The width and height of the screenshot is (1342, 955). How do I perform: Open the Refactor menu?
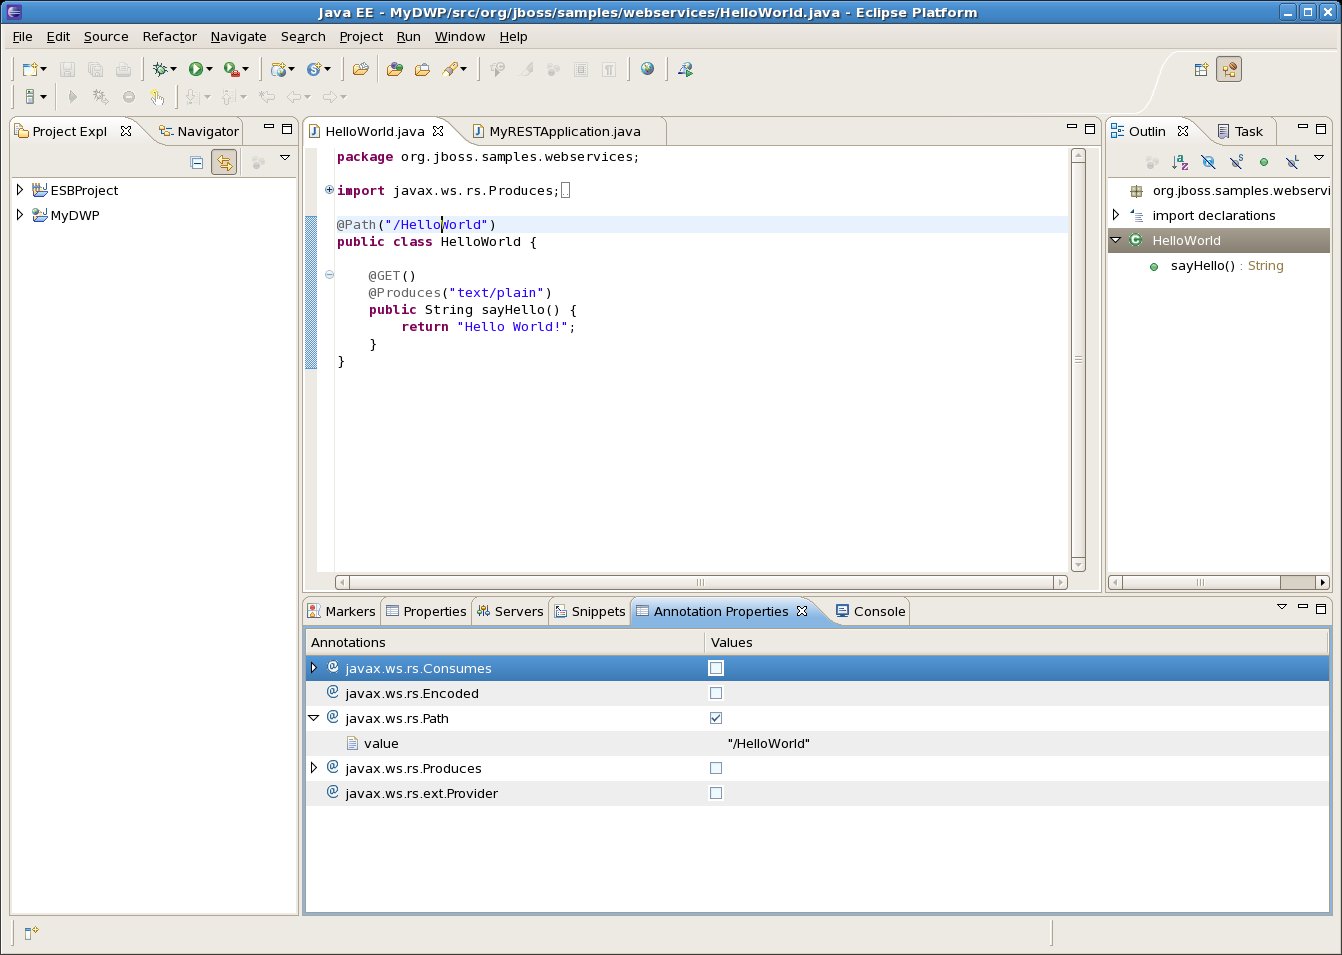point(169,36)
